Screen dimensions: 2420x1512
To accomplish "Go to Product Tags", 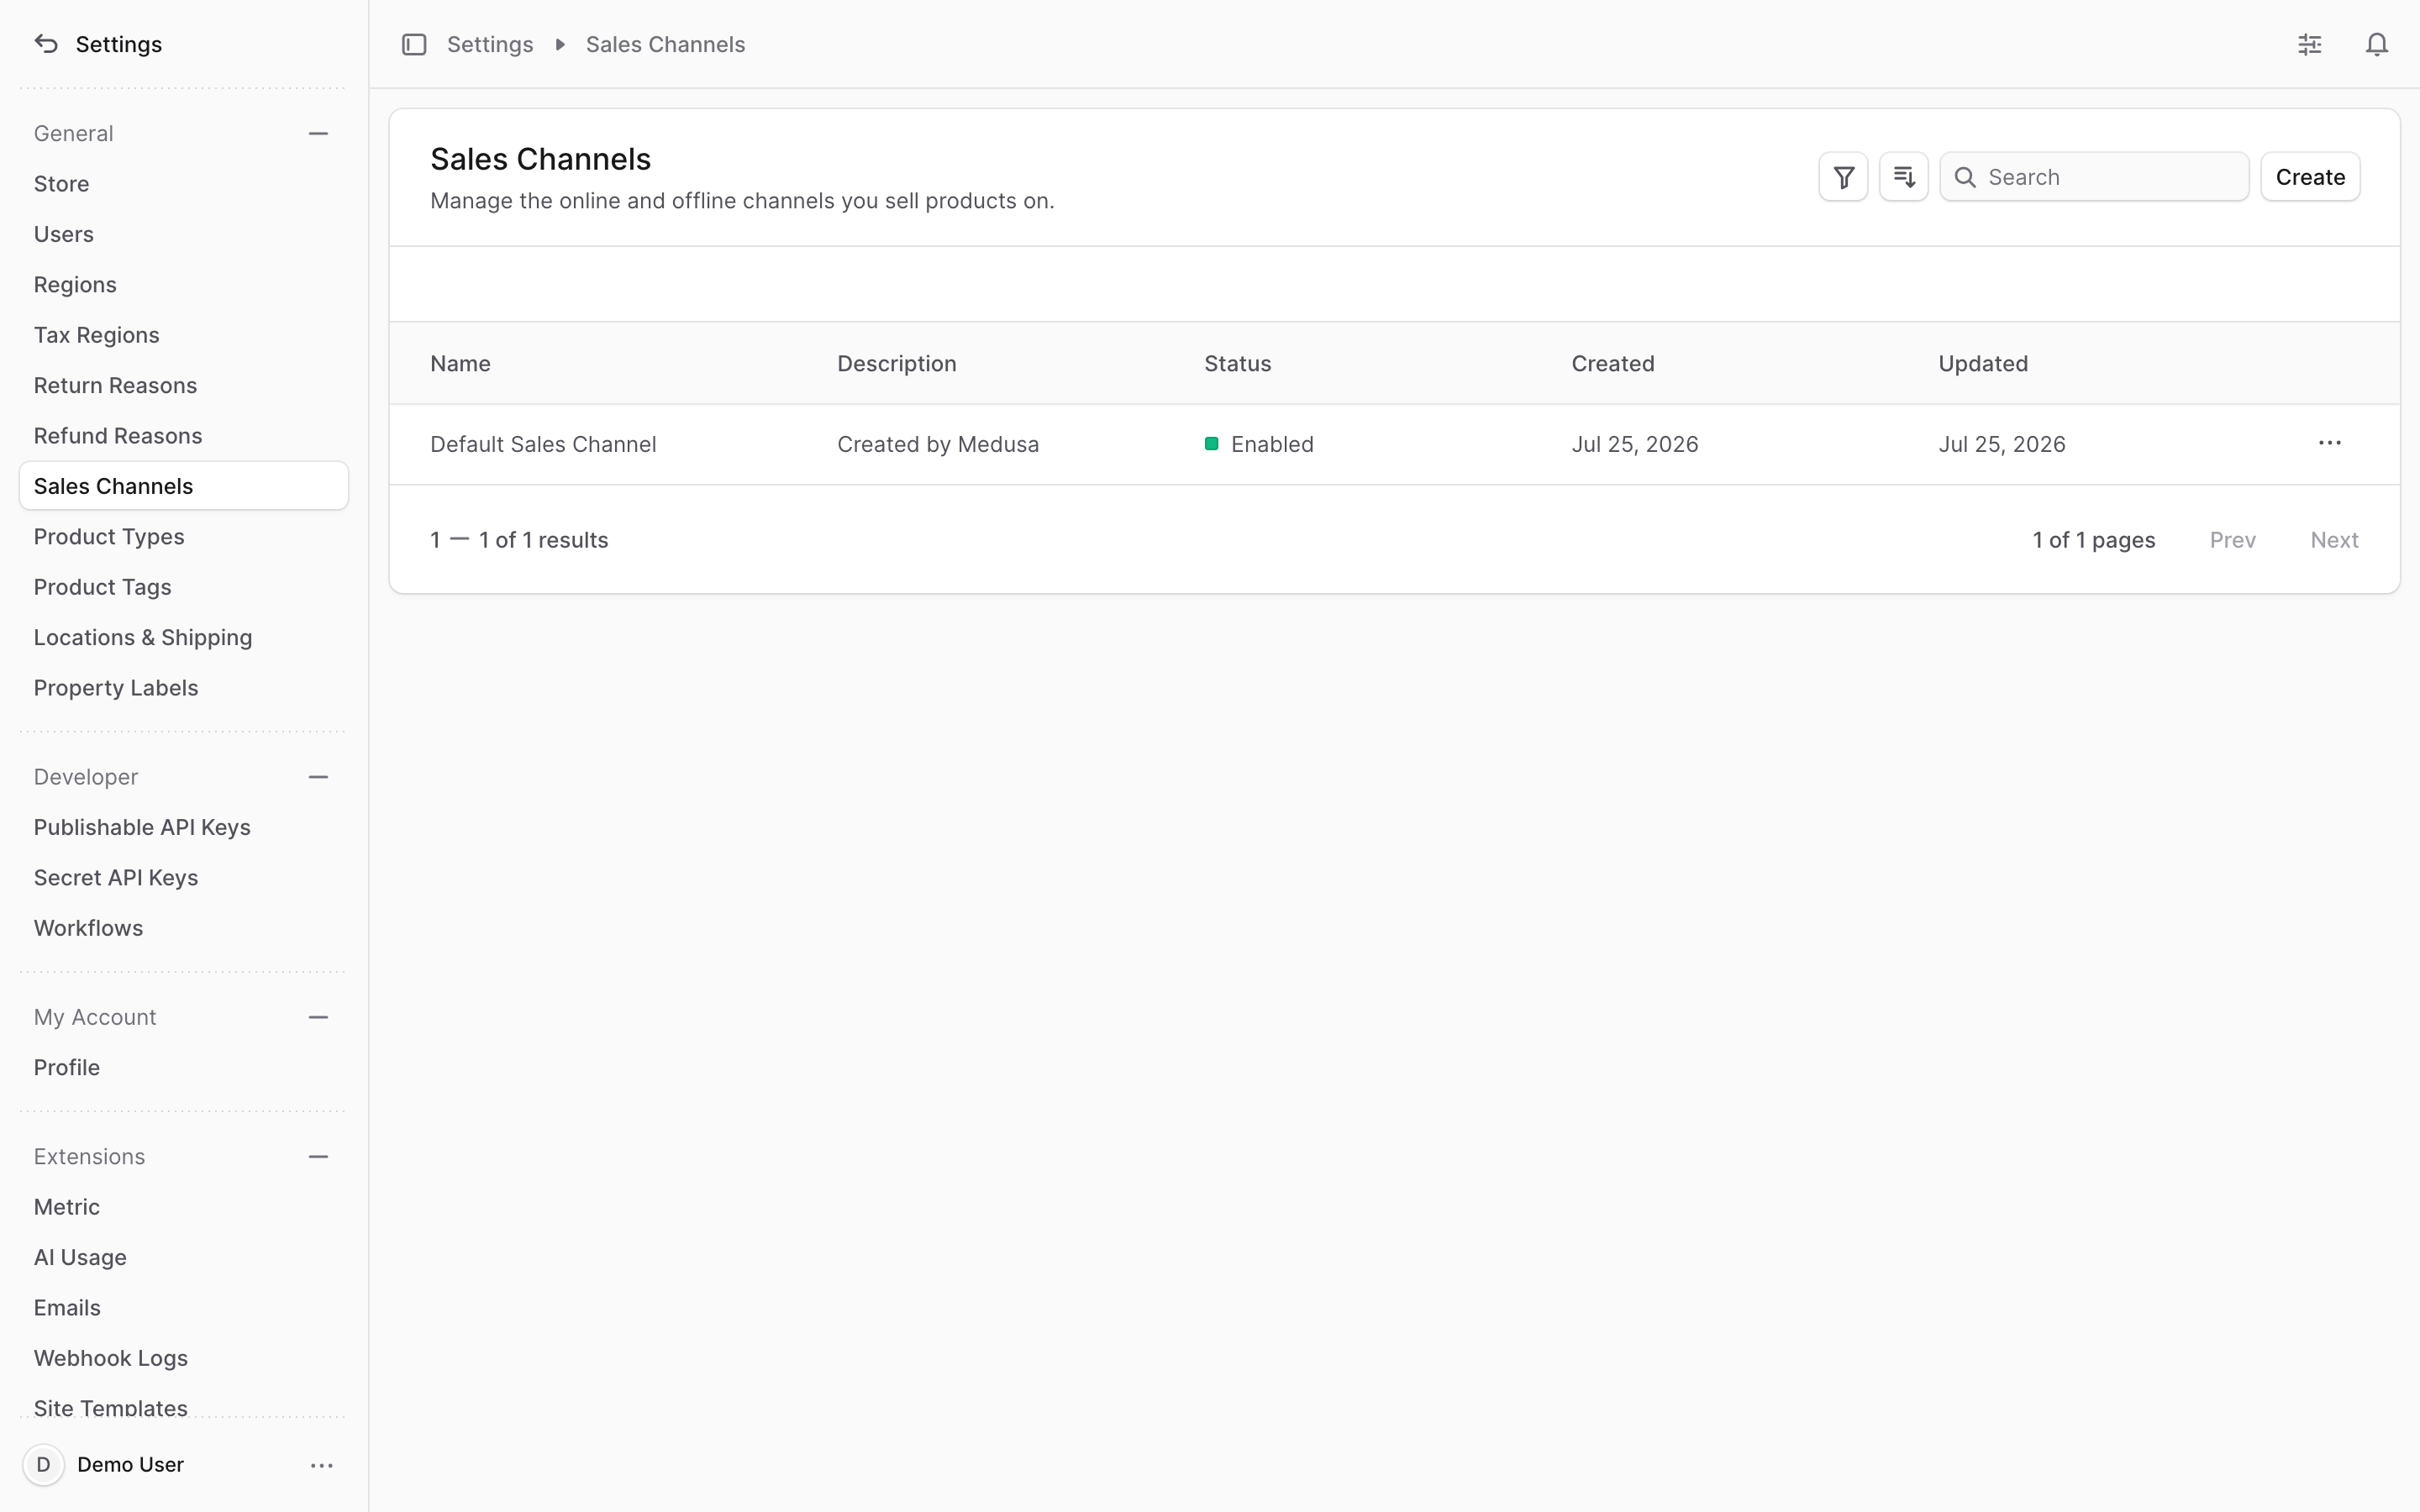I will pyautogui.click(x=184, y=587).
